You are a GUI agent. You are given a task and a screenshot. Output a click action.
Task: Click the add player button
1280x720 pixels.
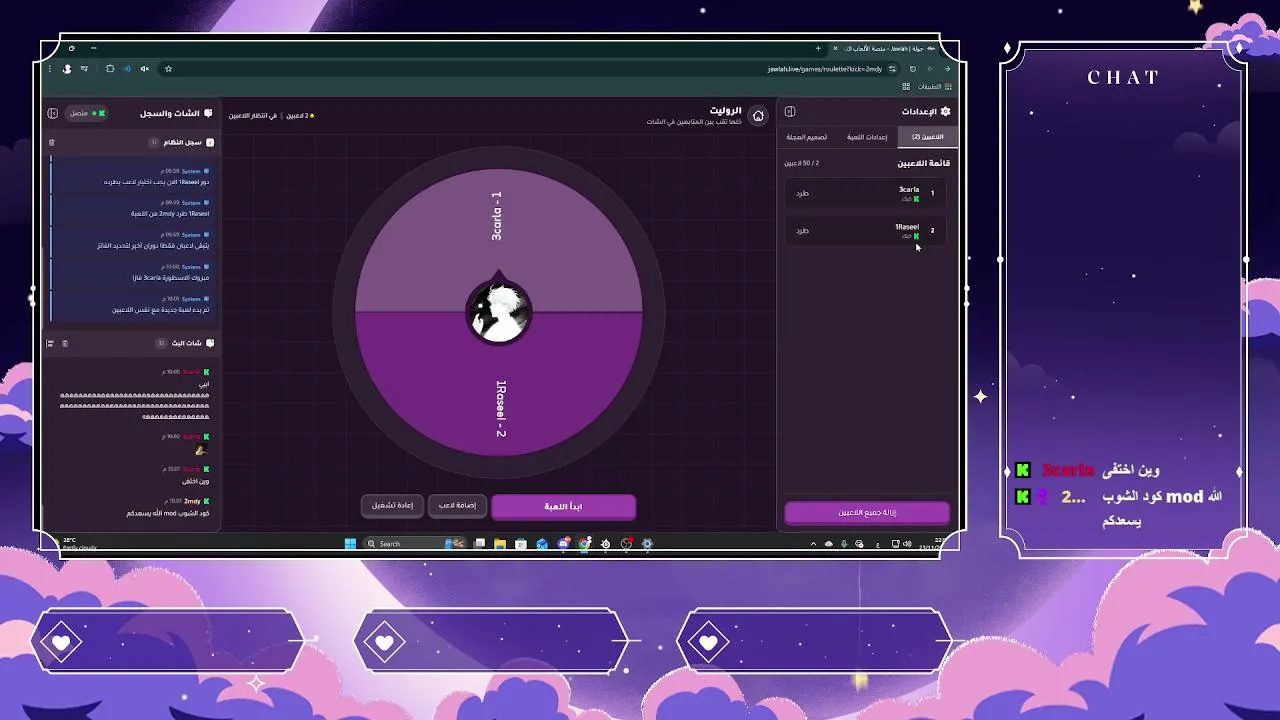click(457, 506)
